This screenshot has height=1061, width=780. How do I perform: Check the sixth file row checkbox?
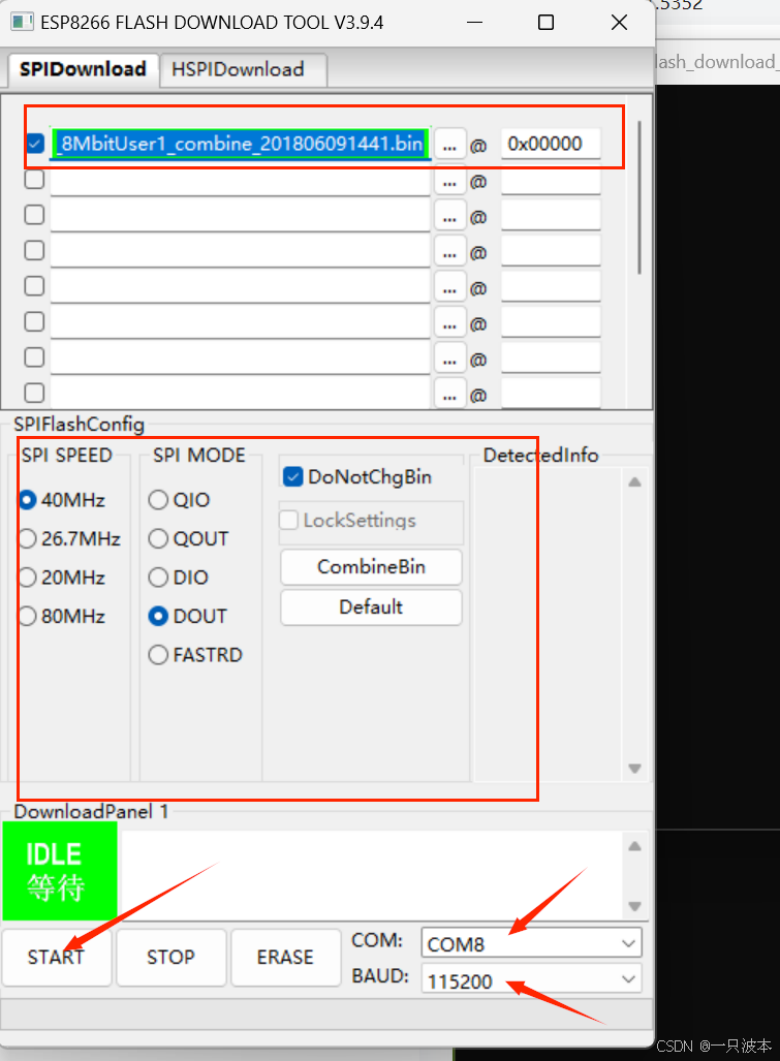35,321
